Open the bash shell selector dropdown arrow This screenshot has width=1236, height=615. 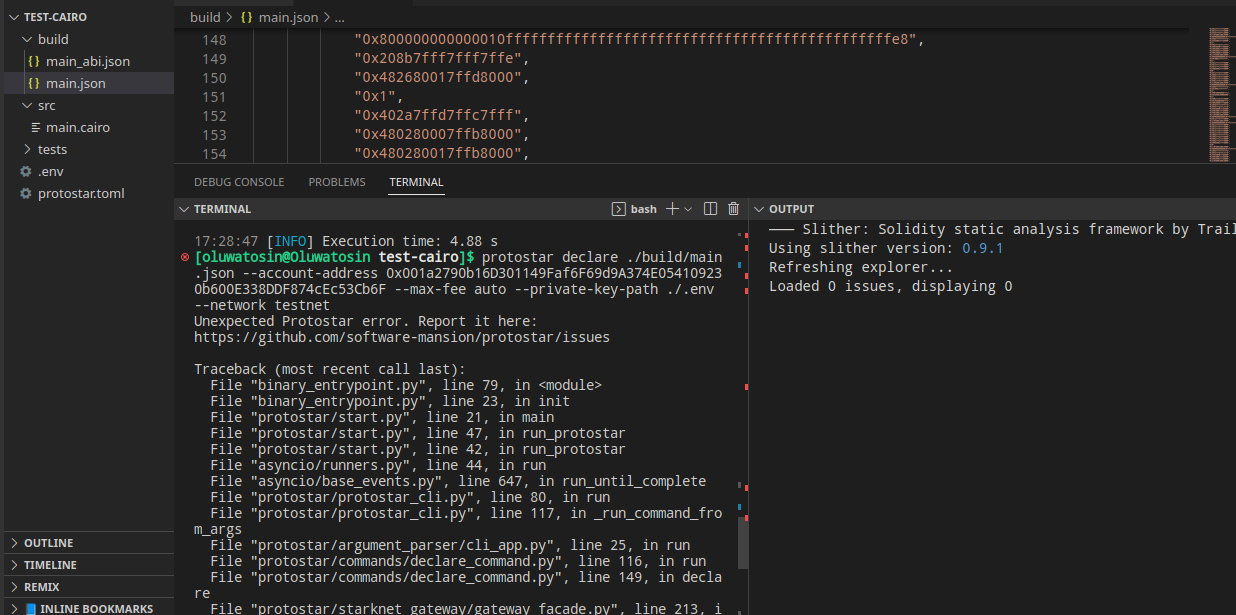(x=686, y=208)
